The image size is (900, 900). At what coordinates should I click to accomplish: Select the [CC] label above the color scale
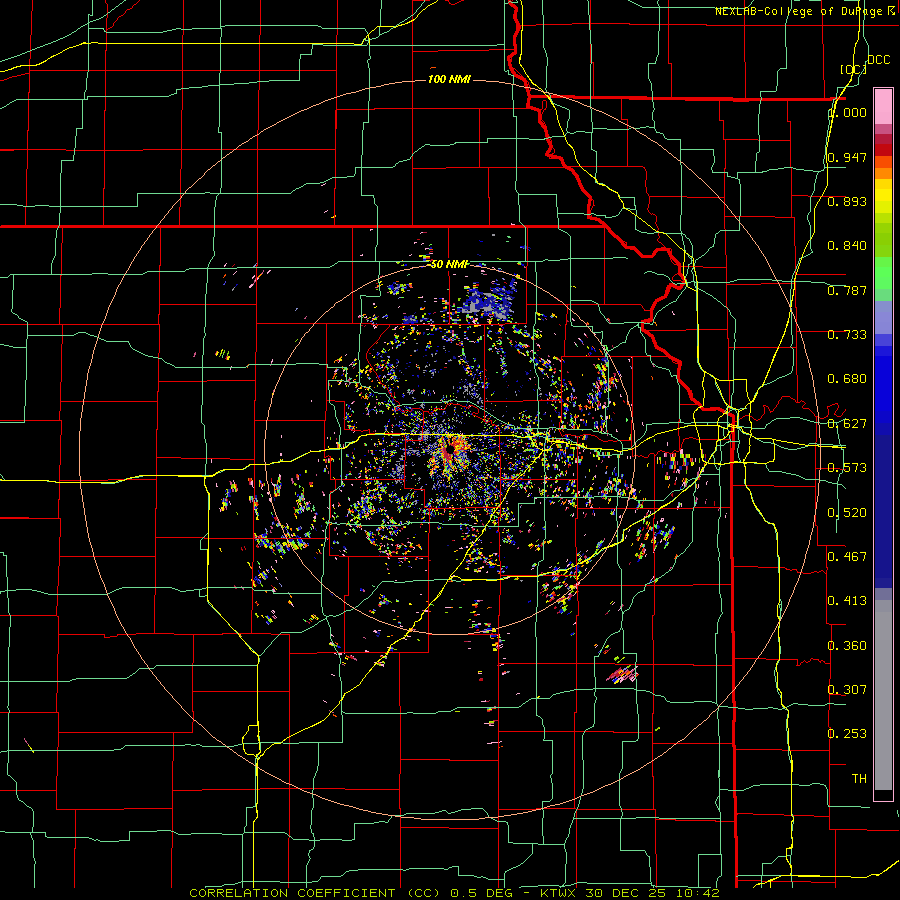pos(853,69)
